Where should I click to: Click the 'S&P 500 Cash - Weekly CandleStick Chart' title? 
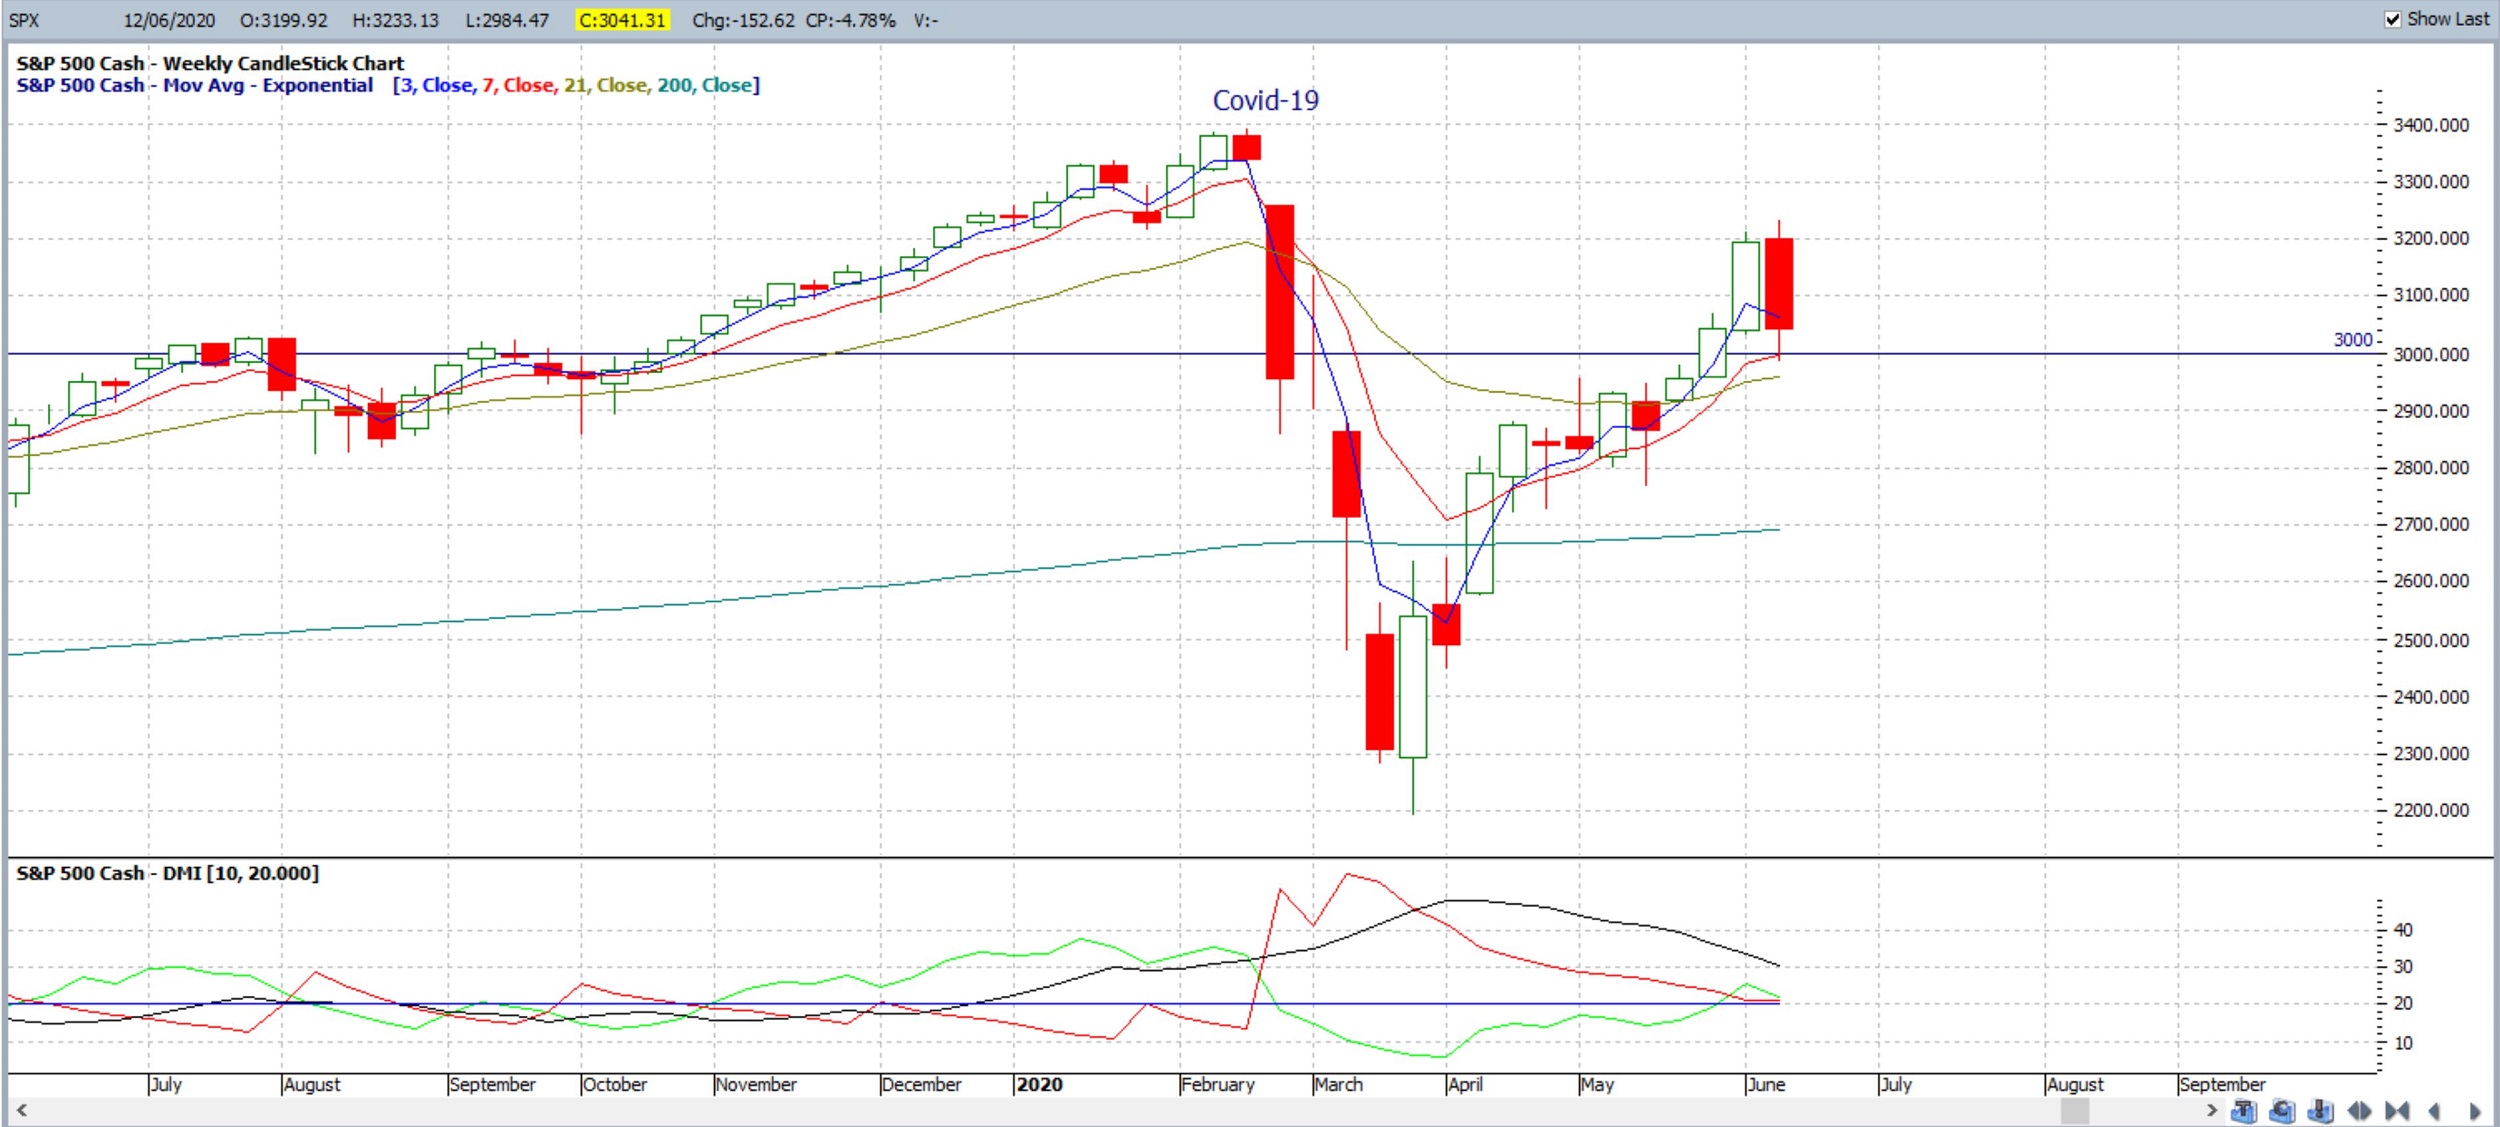(210, 63)
